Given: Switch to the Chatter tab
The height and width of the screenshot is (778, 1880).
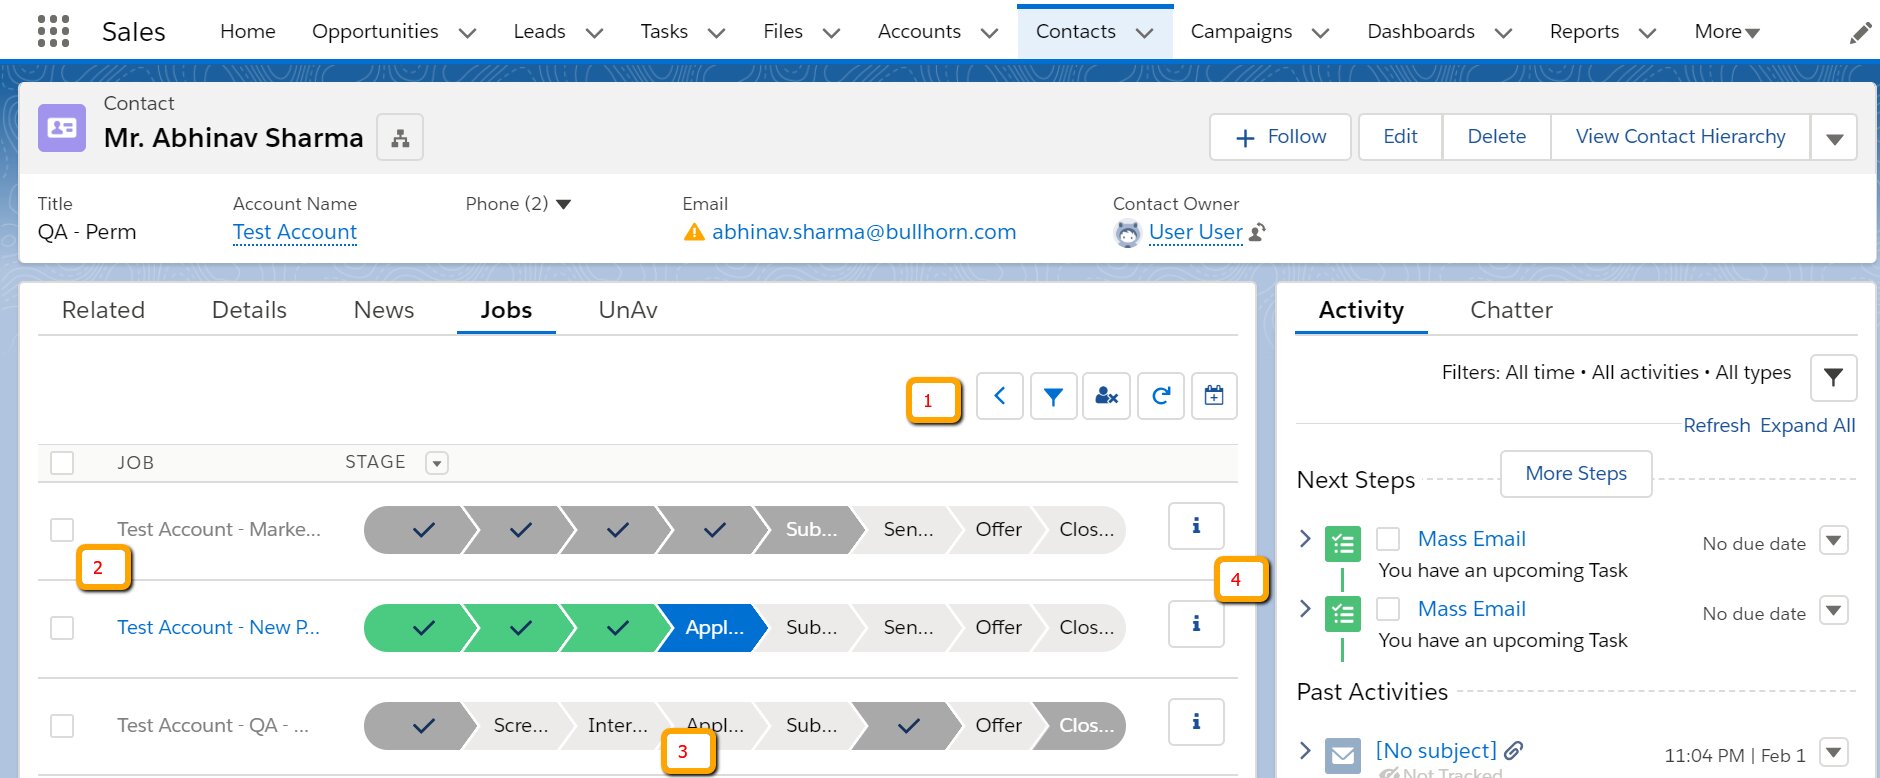Looking at the screenshot, I should [x=1510, y=310].
